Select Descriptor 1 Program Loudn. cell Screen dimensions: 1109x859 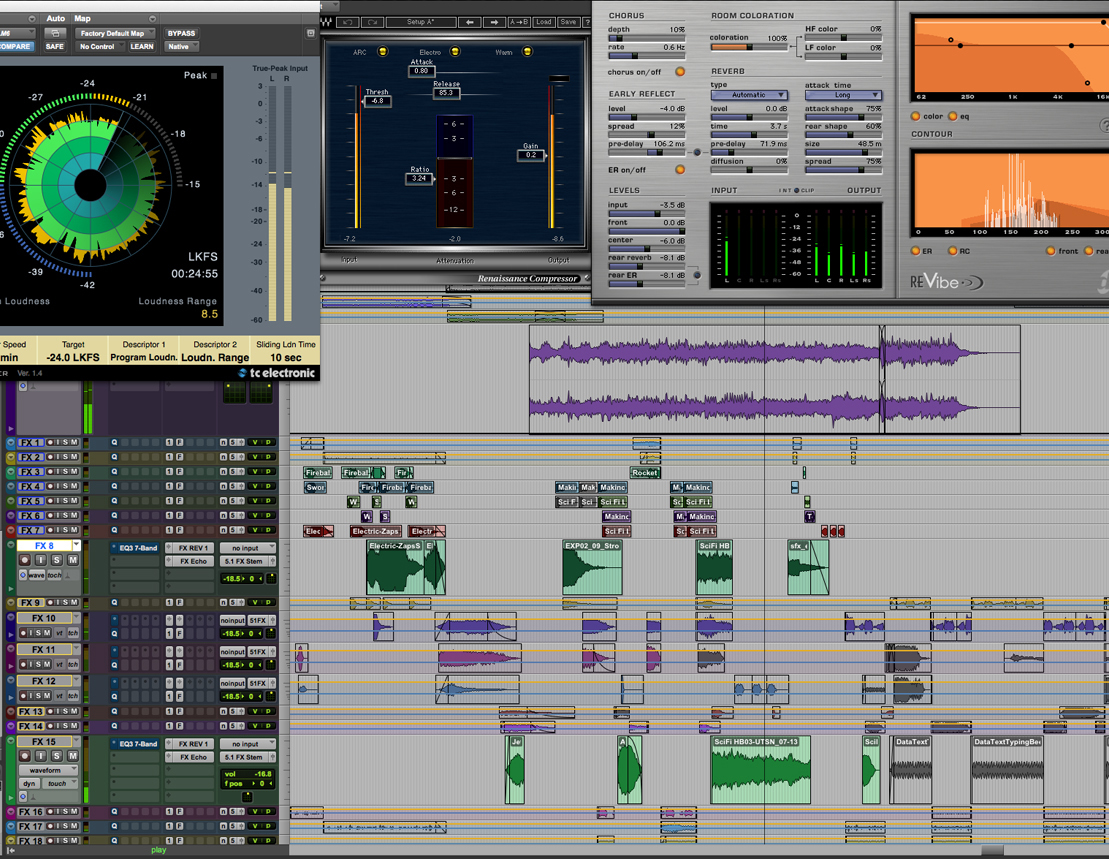pos(144,351)
